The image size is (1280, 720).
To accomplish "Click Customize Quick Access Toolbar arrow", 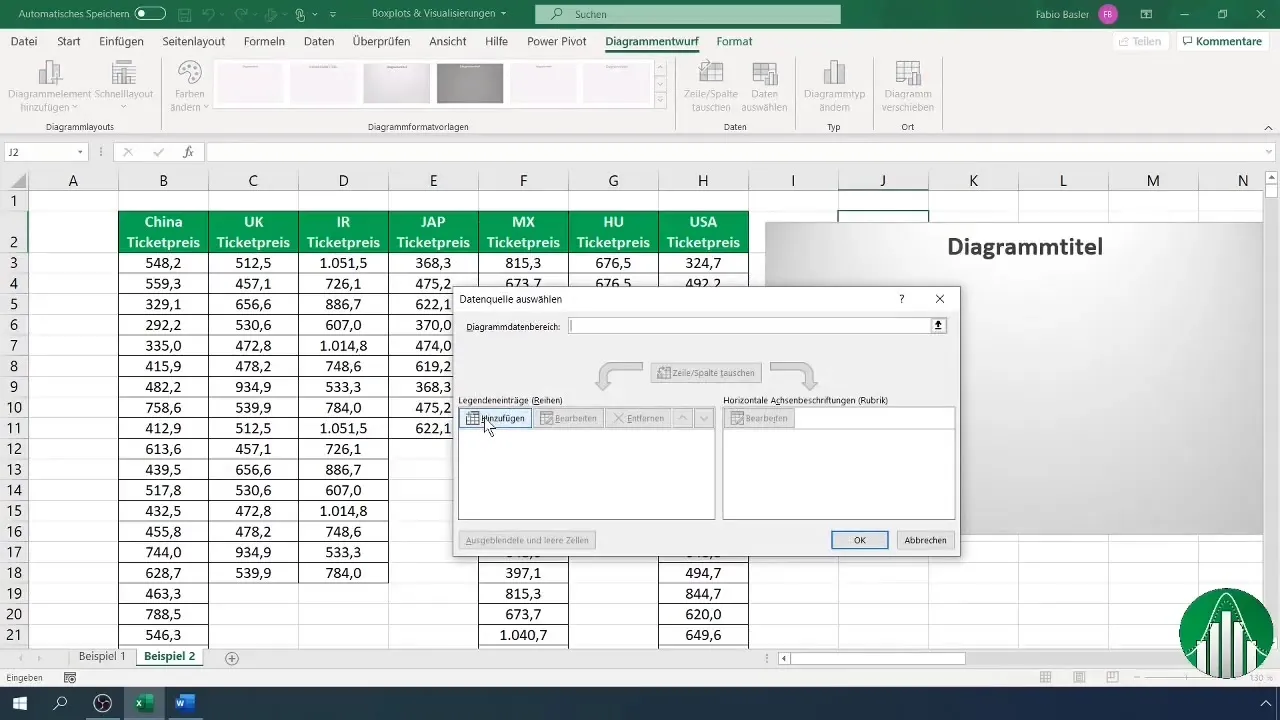I will 333,14.
